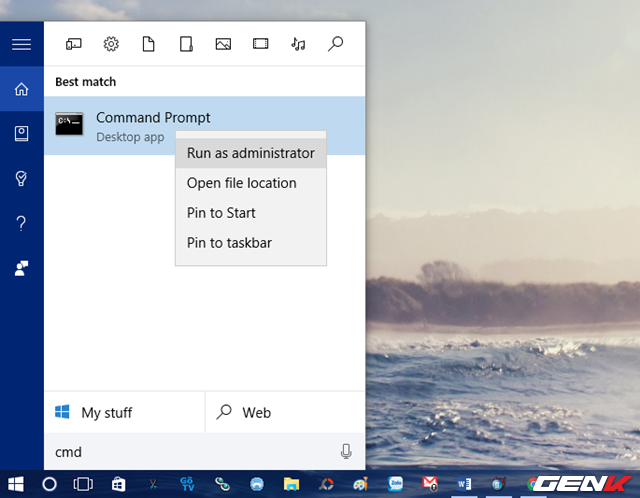Screen dimensions: 640x498
Task: Open the Zalo app on taskbar
Action: [396, 484]
